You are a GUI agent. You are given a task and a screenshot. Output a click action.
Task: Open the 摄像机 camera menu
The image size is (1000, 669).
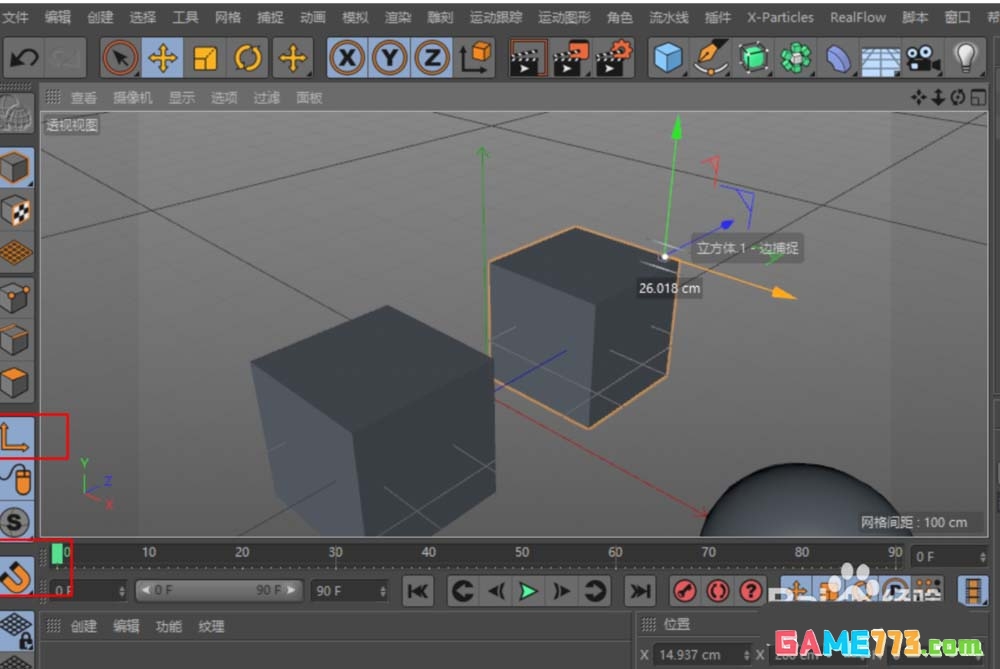[x=131, y=97]
